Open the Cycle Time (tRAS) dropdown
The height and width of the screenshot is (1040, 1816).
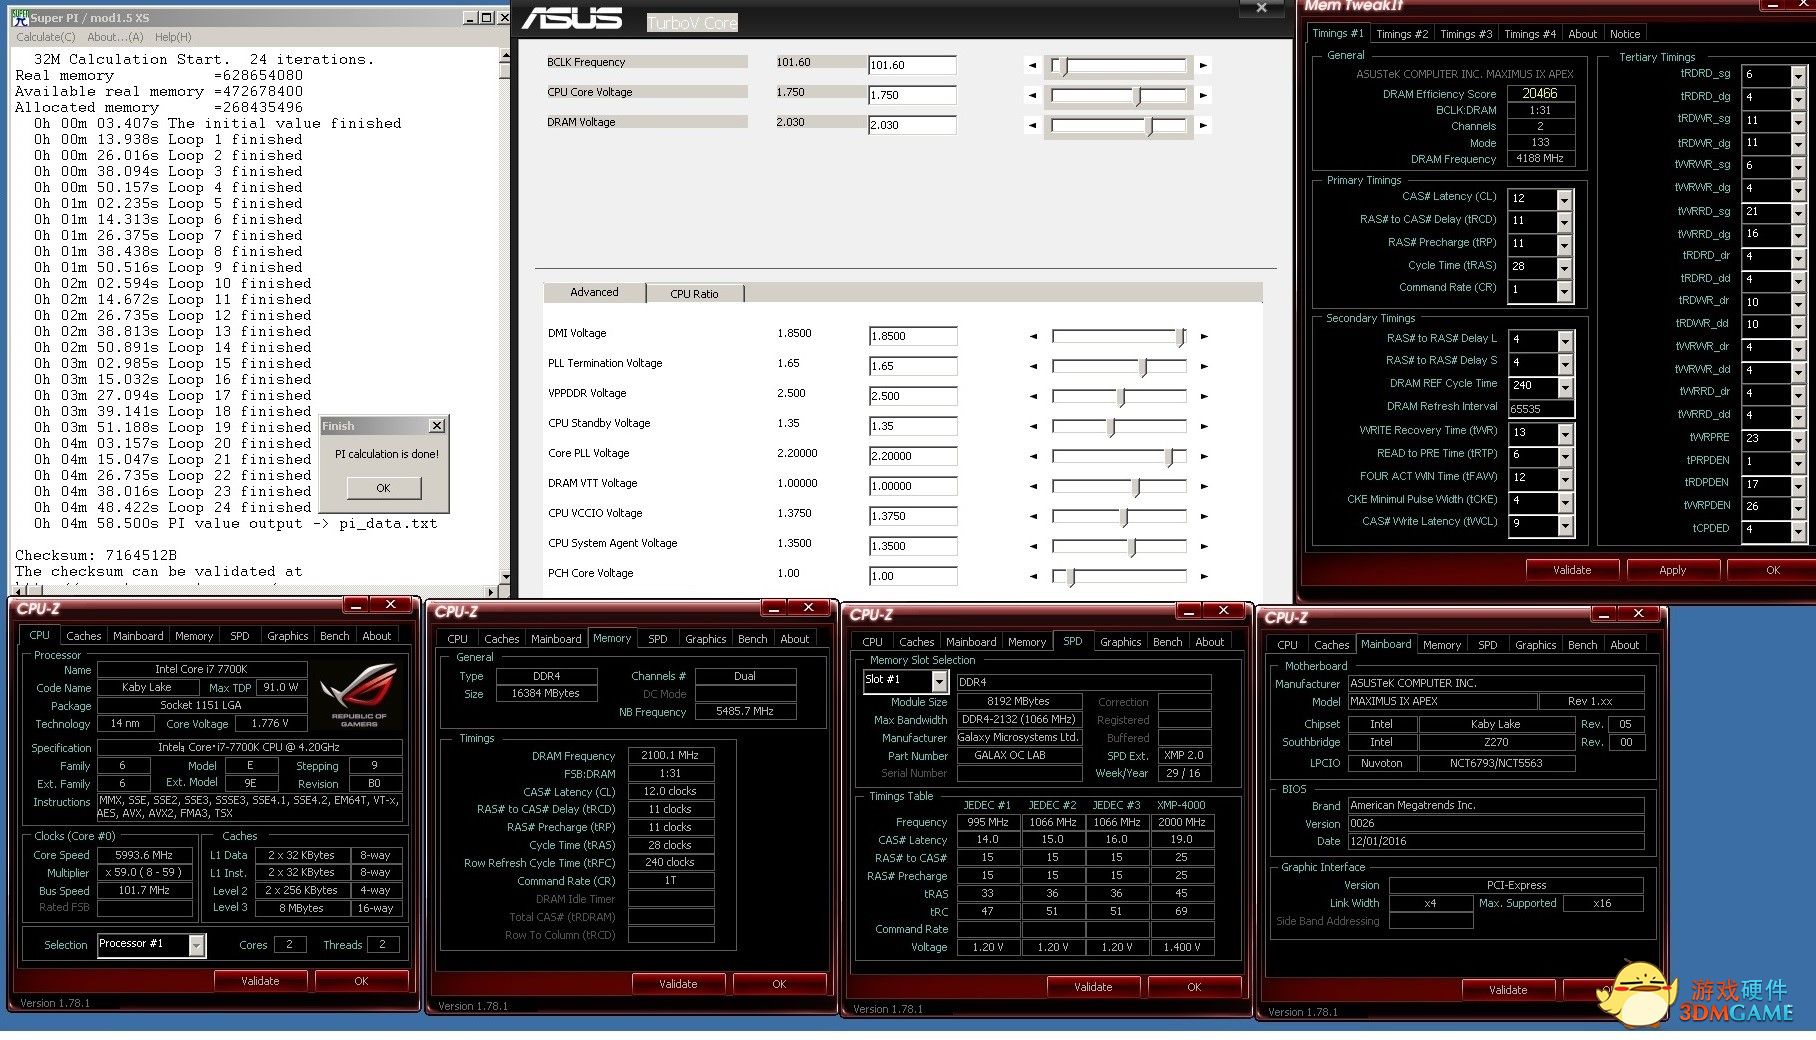(1565, 267)
